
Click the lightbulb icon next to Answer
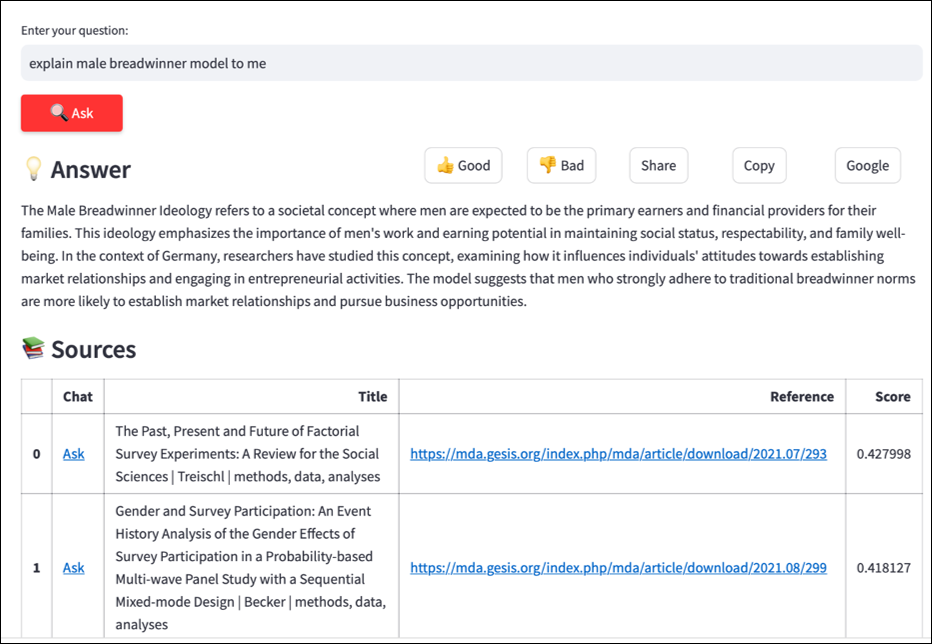click(33, 170)
